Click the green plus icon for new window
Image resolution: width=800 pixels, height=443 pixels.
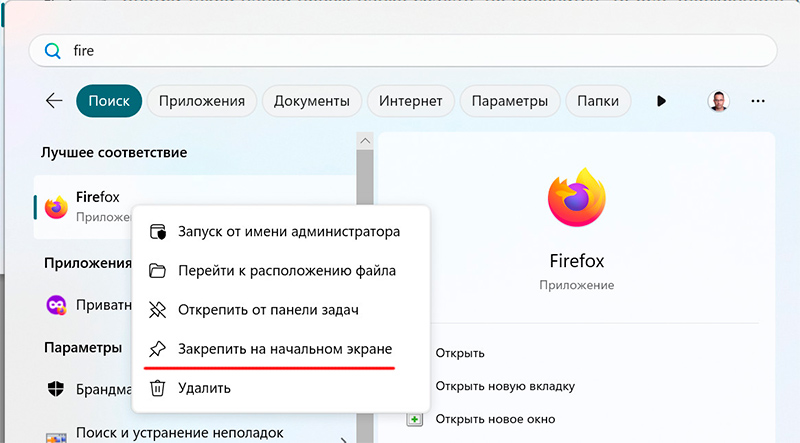[415, 419]
